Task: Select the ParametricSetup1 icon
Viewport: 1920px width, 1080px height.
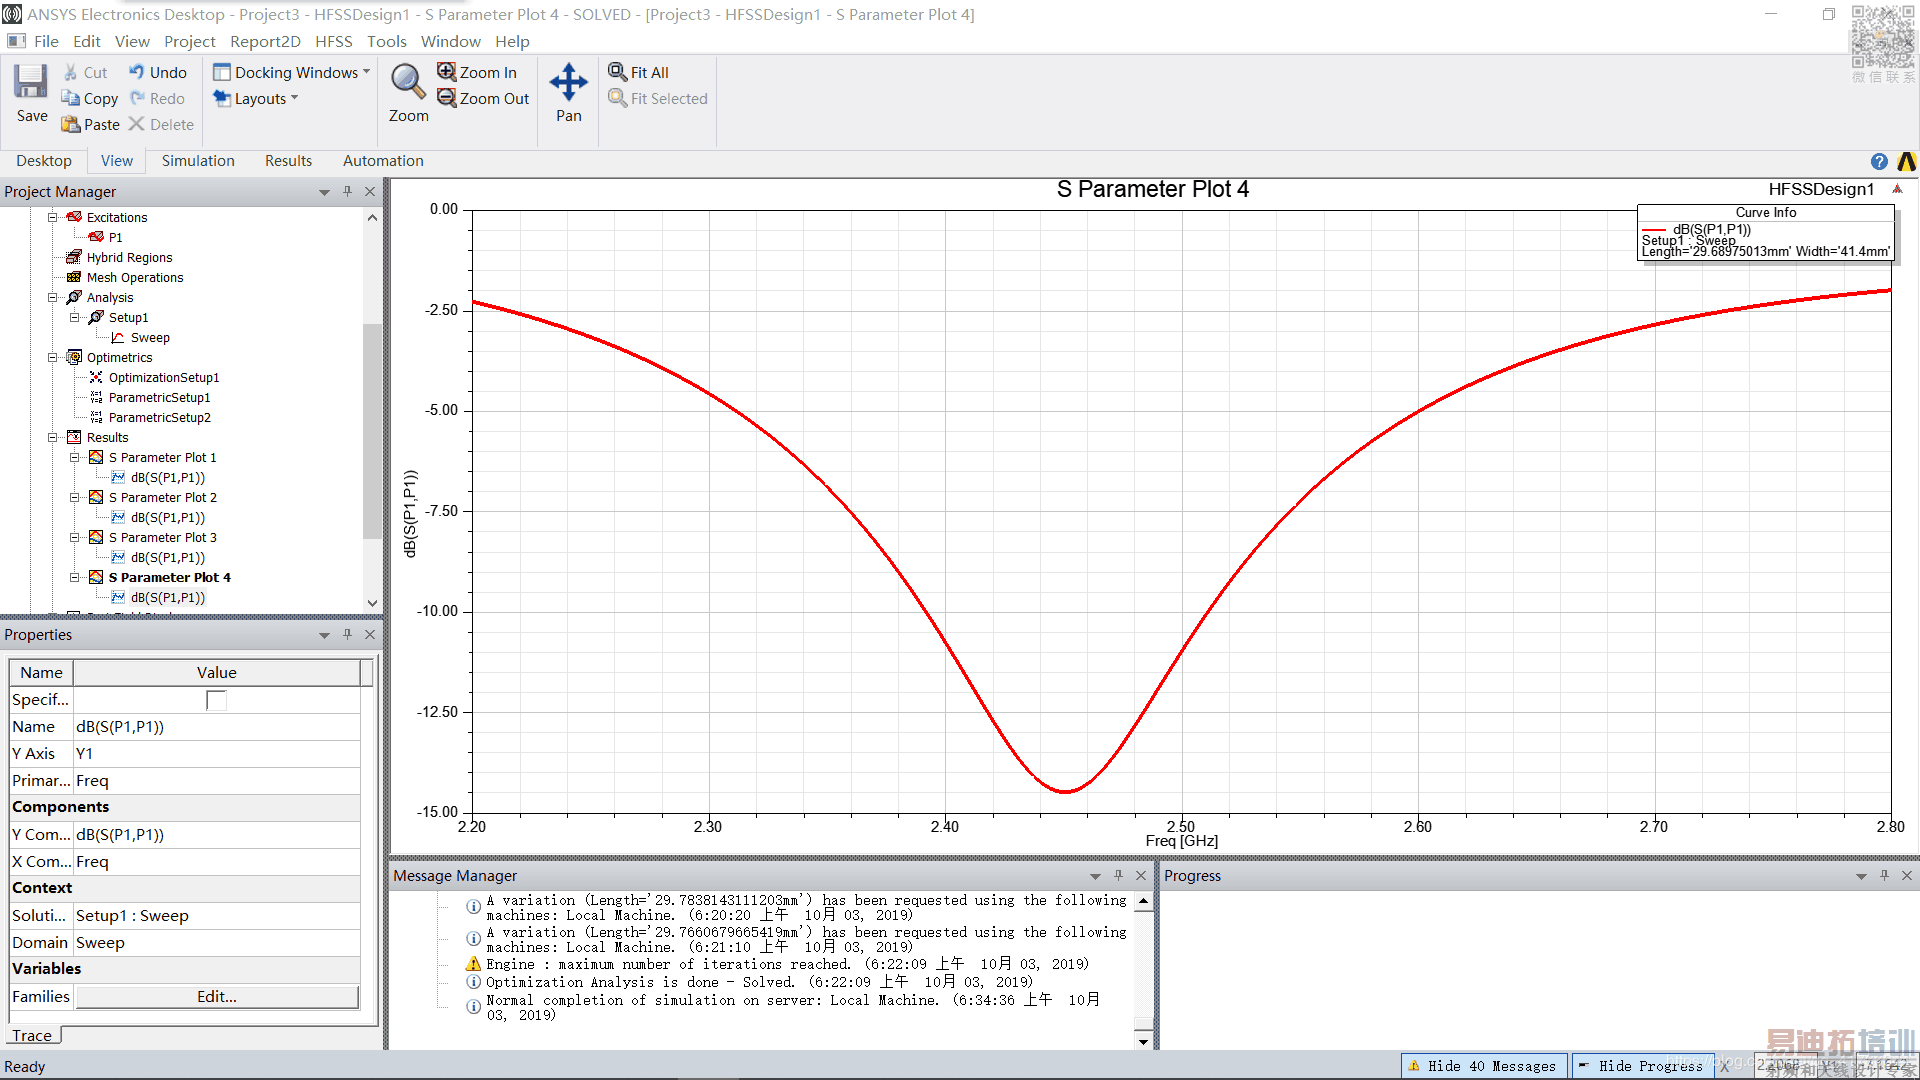Action: pos(96,397)
